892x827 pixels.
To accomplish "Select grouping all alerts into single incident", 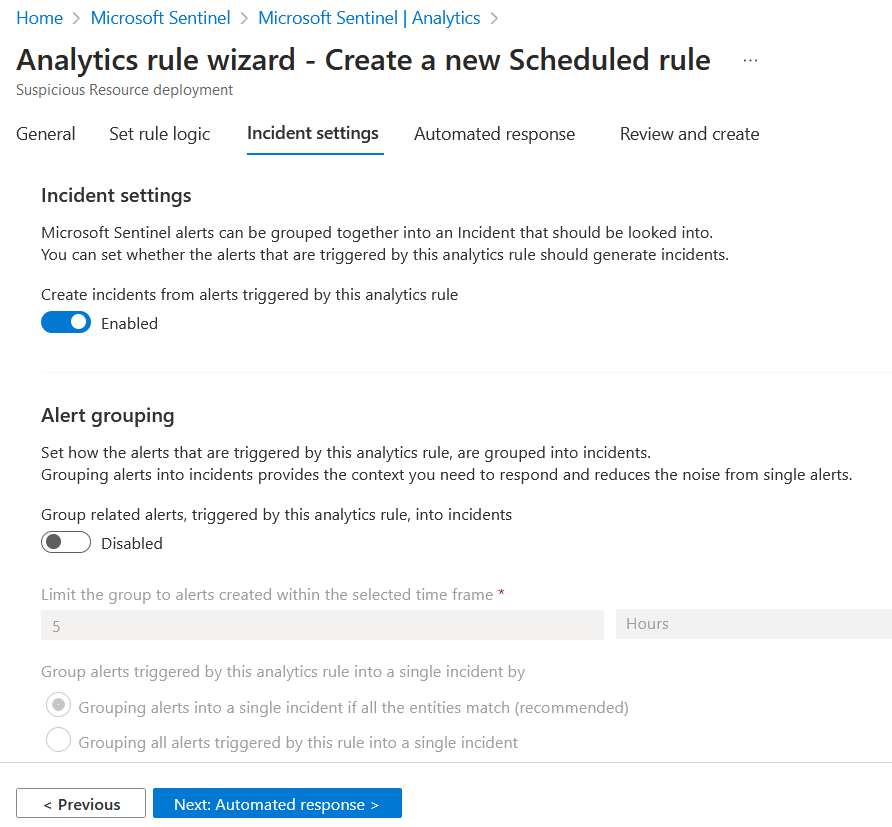I will coord(58,740).
